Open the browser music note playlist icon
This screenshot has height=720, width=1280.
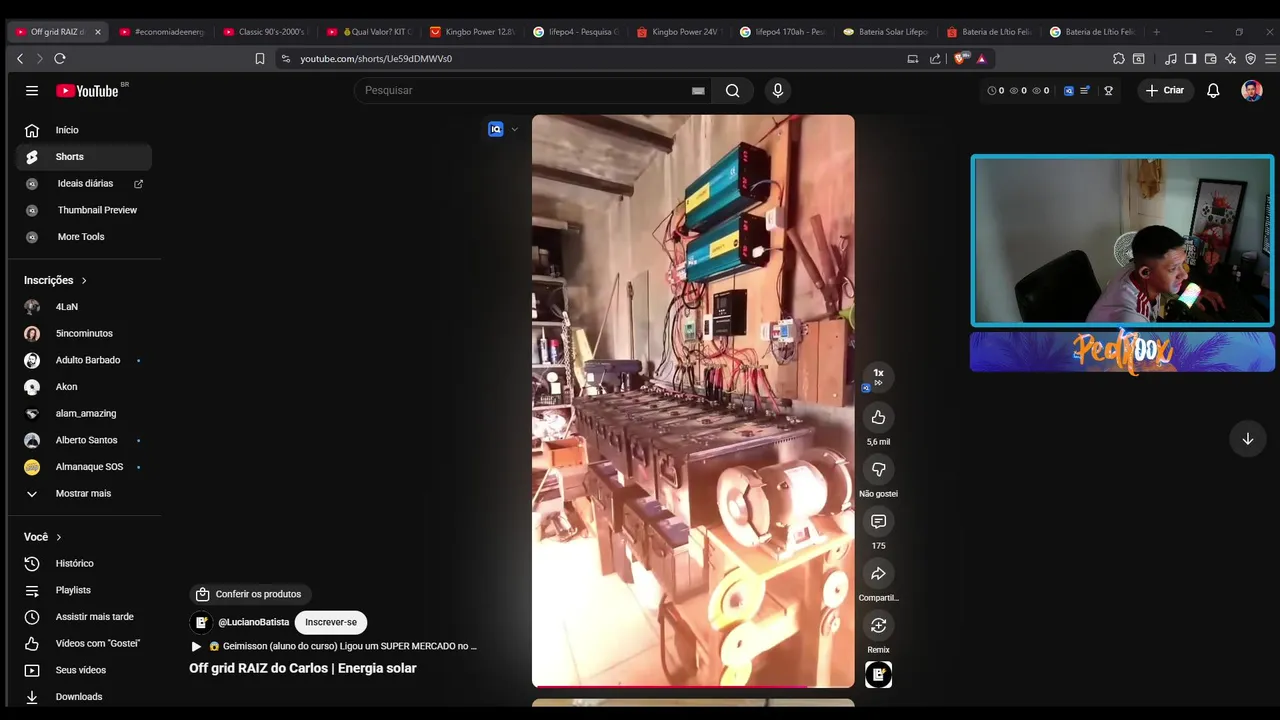tap(1171, 59)
